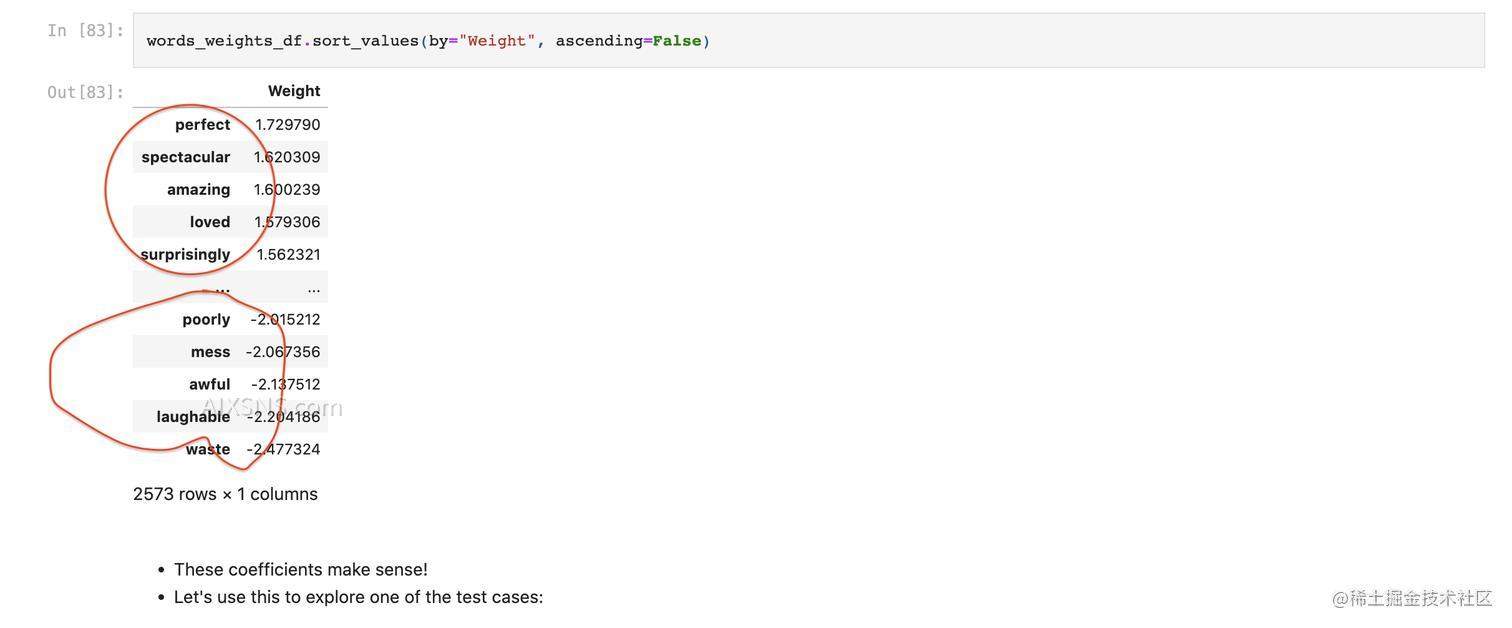The image size is (1512, 628).
Task: Click the 'explore one of the test cases' bullet
Action: [x=358, y=597]
